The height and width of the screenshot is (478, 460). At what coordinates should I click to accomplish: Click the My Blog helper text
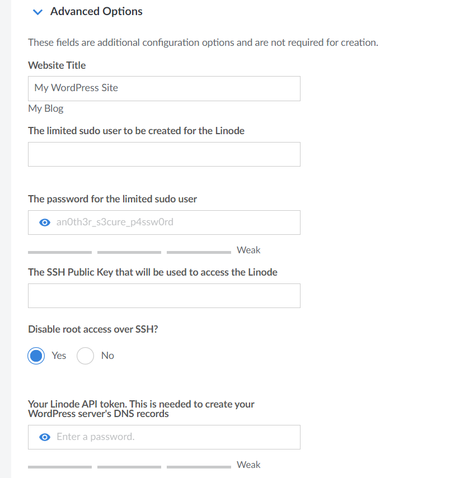click(x=46, y=109)
